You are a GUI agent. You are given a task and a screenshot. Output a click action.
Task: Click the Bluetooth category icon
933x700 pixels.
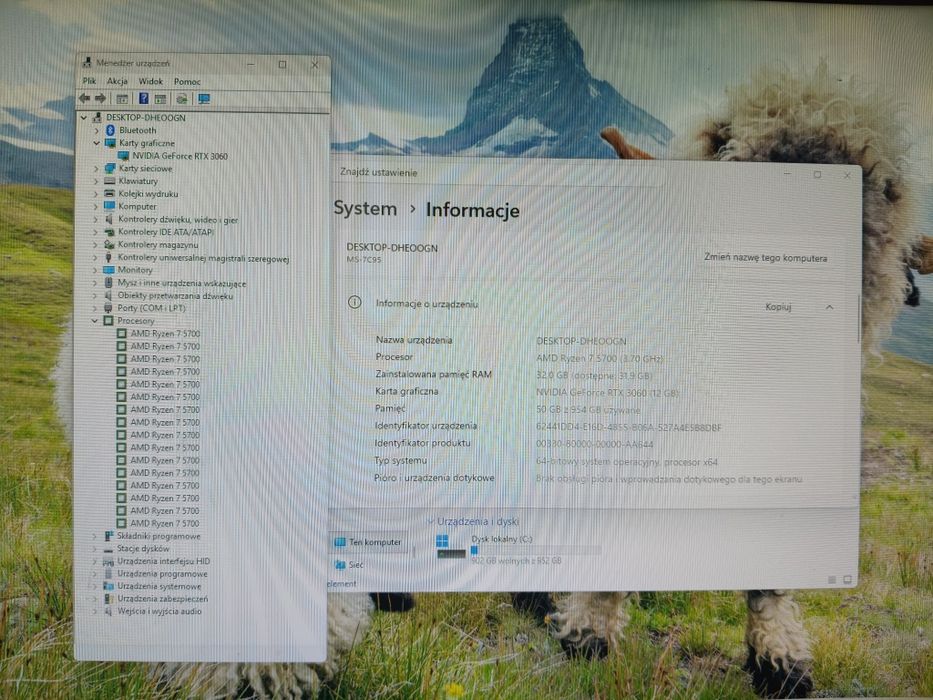(110, 130)
